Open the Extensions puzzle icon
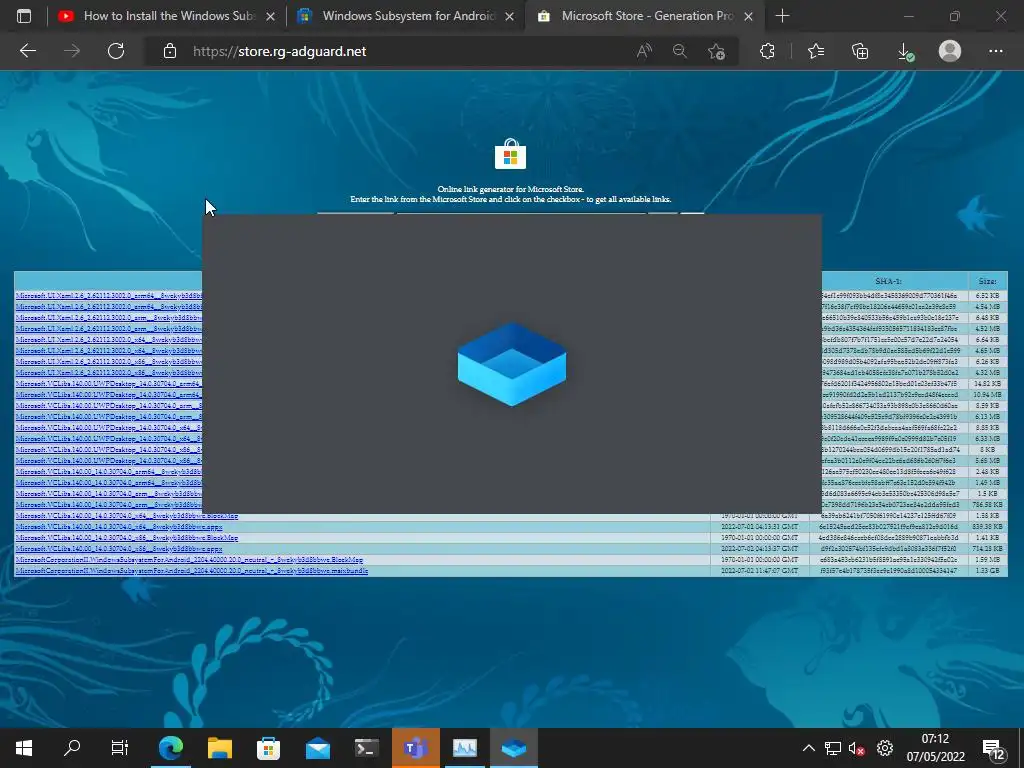1024x768 pixels. pyautogui.click(x=767, y=51)
